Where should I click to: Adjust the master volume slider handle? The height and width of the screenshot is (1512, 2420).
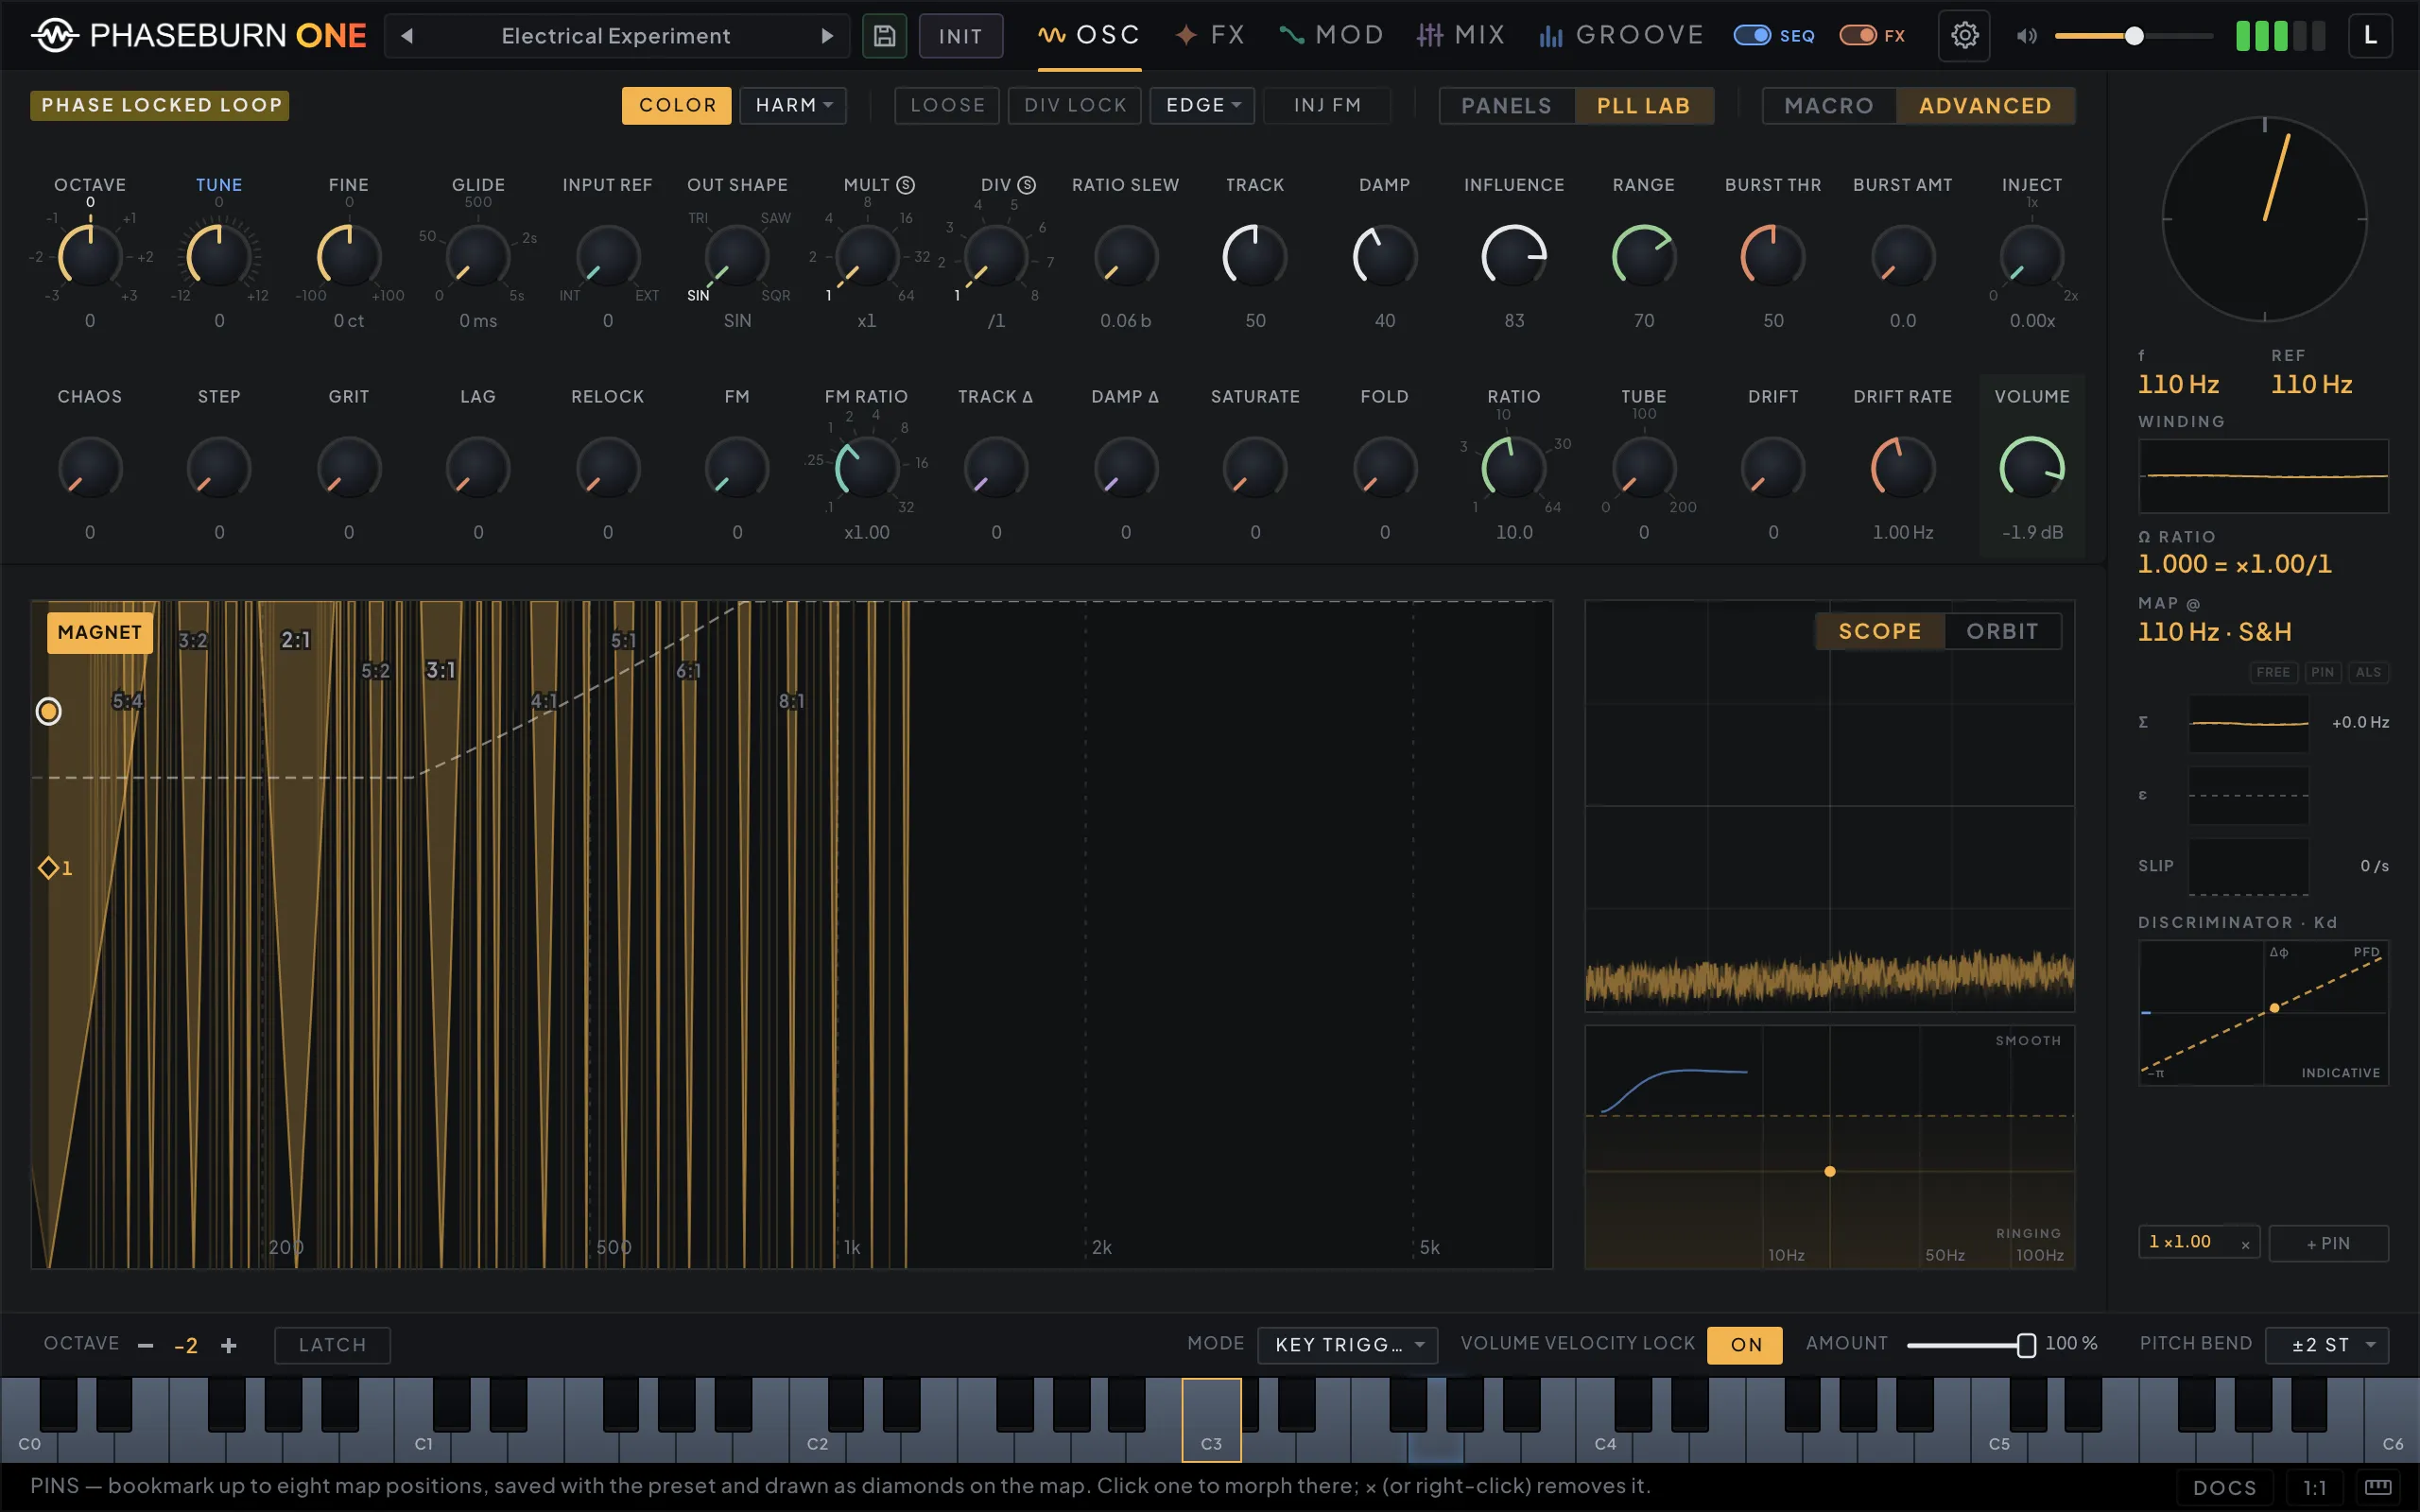[x=2134, y=36]
